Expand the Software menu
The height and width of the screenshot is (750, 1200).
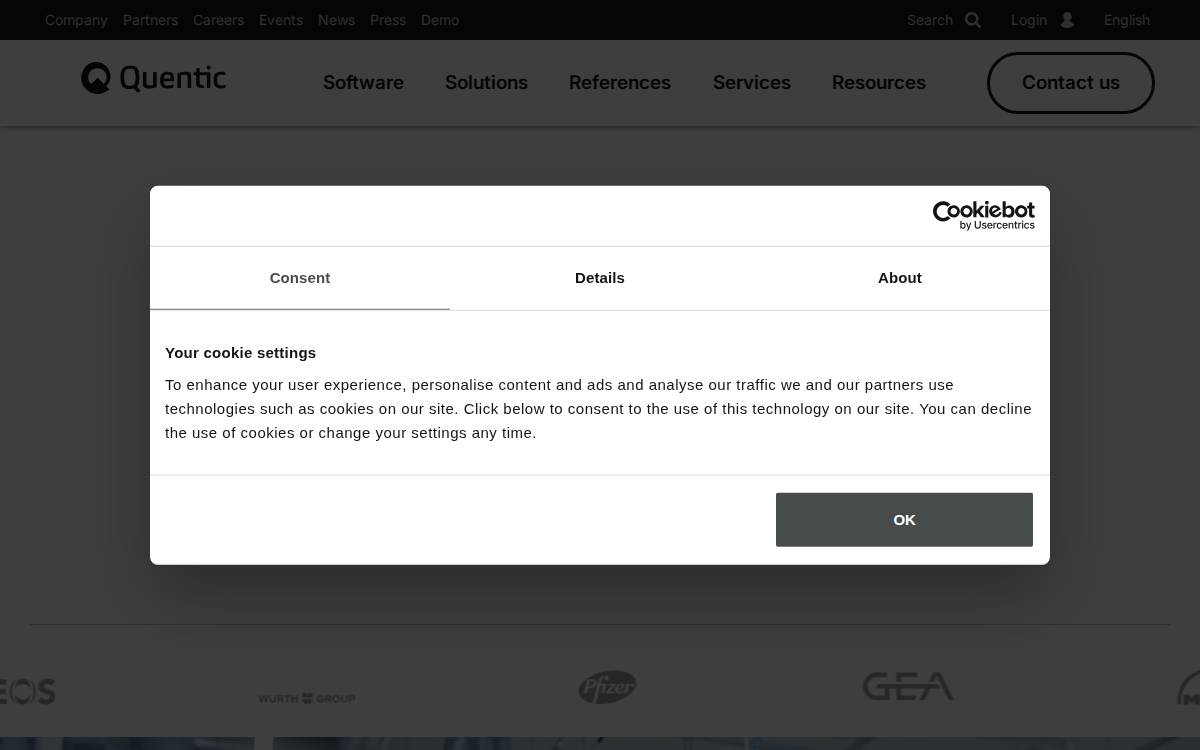tap(363, 83)
